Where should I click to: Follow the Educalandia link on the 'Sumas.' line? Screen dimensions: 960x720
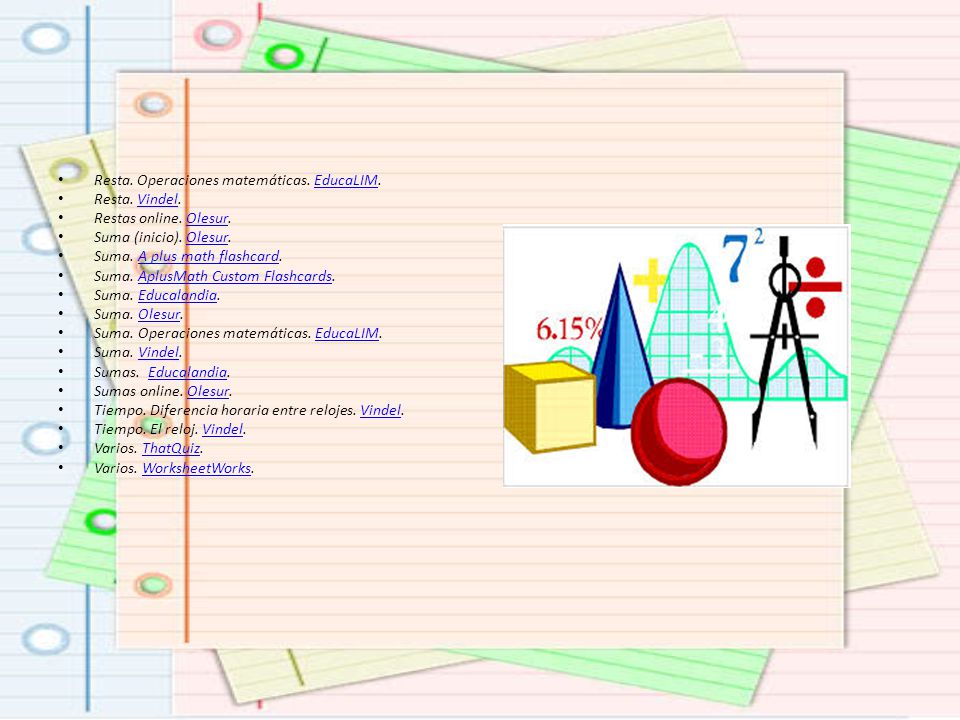pyautogui.click(x=187, y=372)
